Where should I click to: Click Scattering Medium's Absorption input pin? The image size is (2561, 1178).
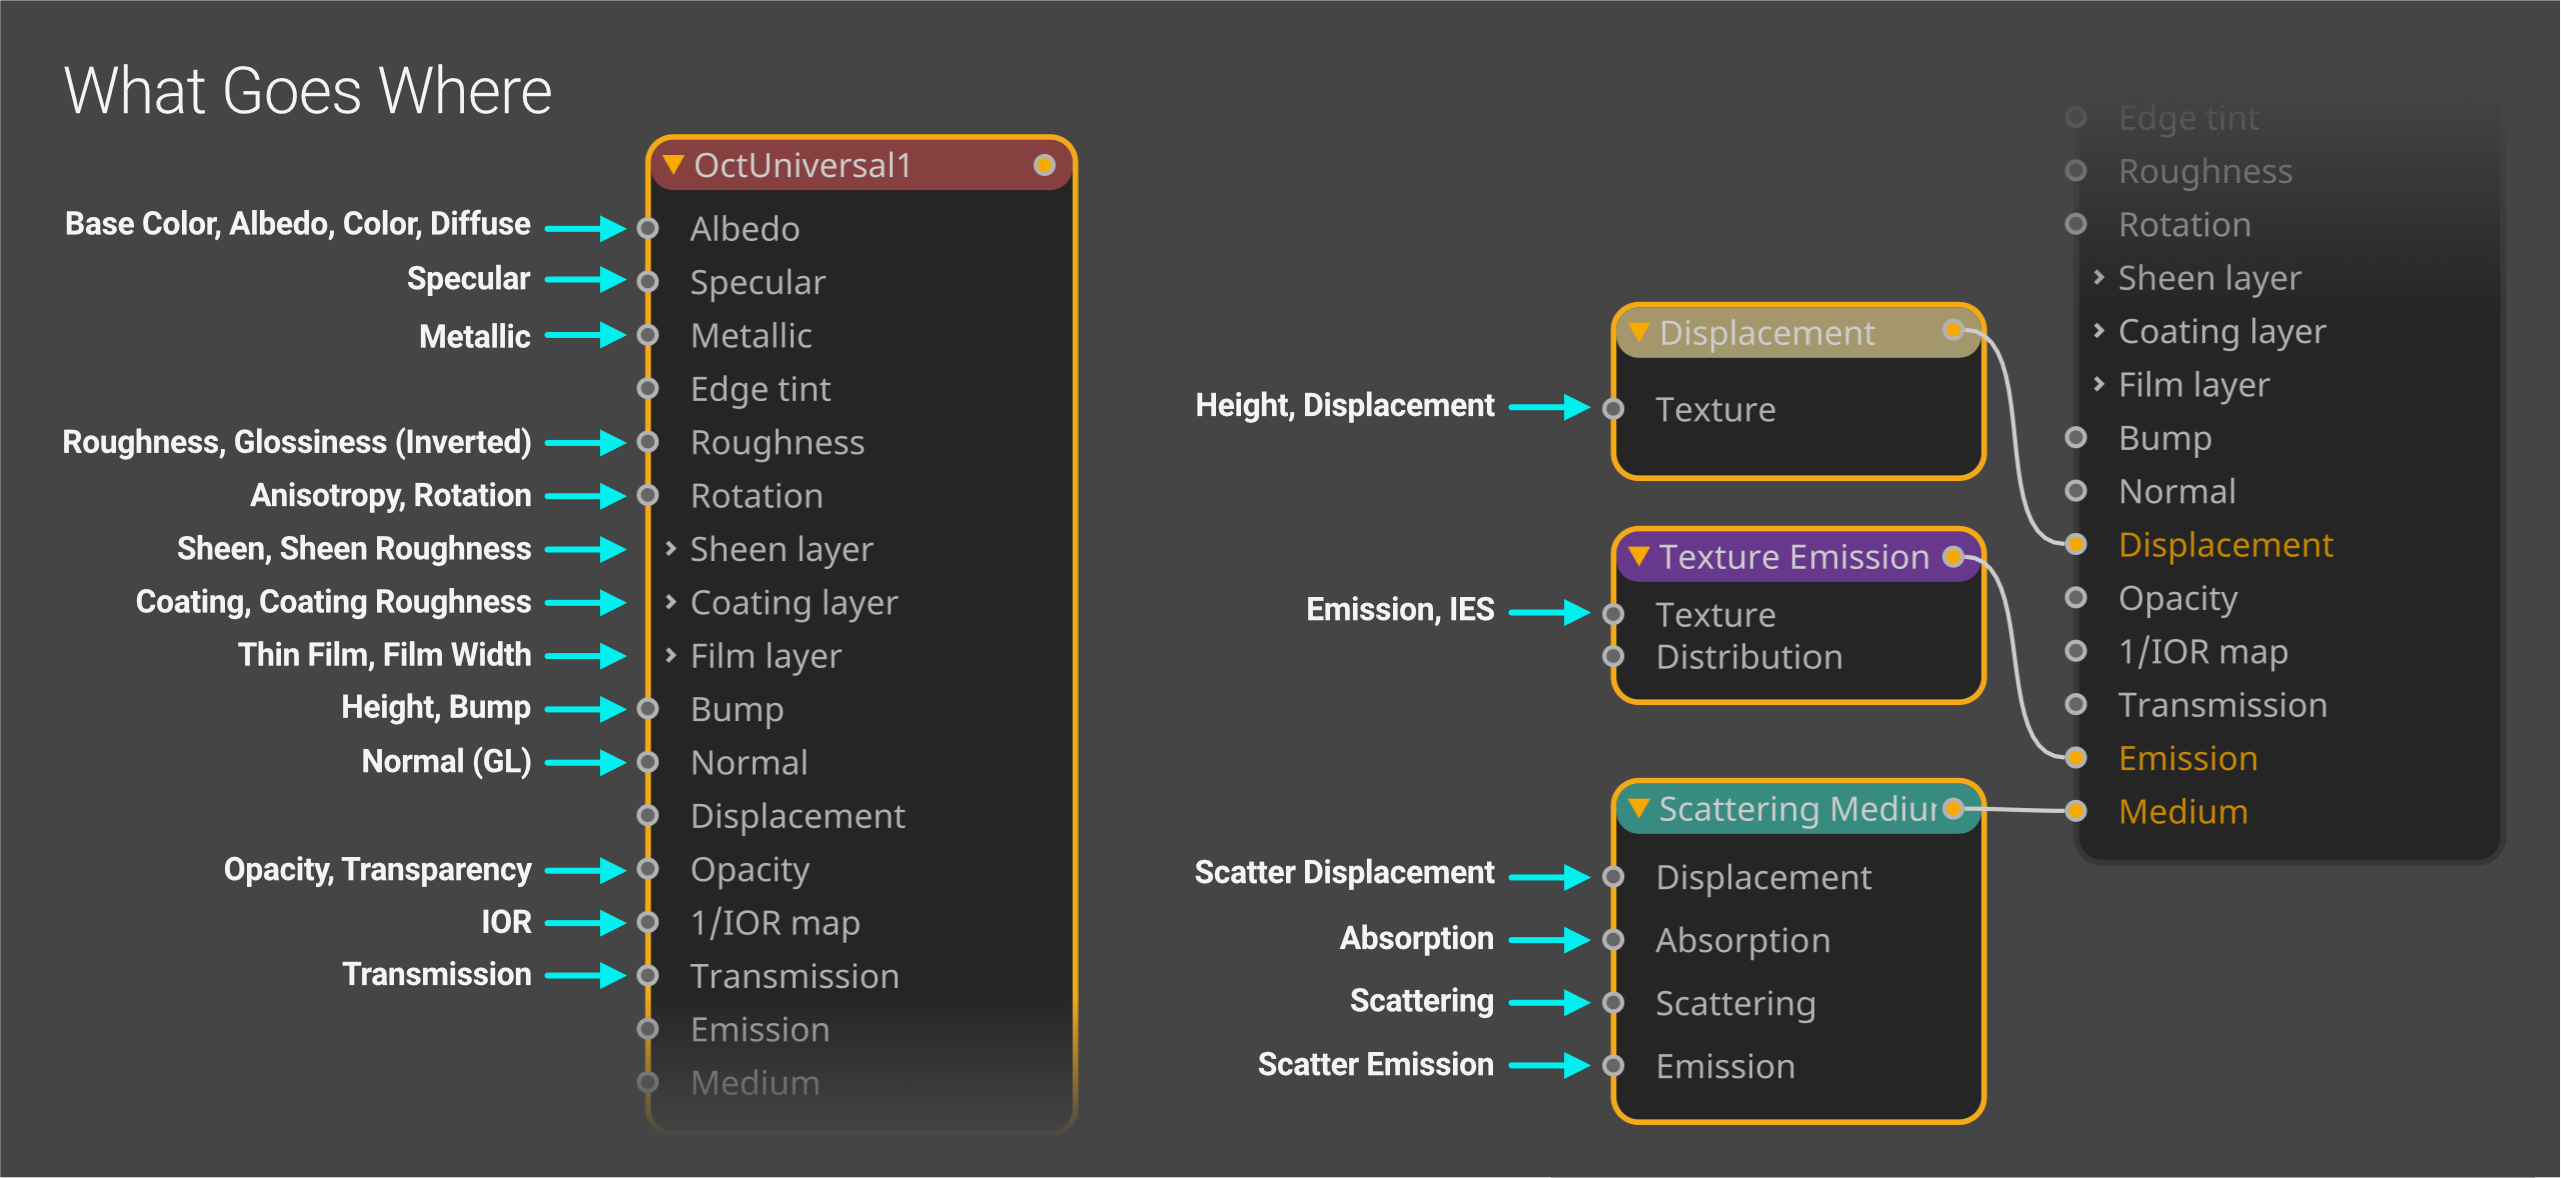[1613, 939]
